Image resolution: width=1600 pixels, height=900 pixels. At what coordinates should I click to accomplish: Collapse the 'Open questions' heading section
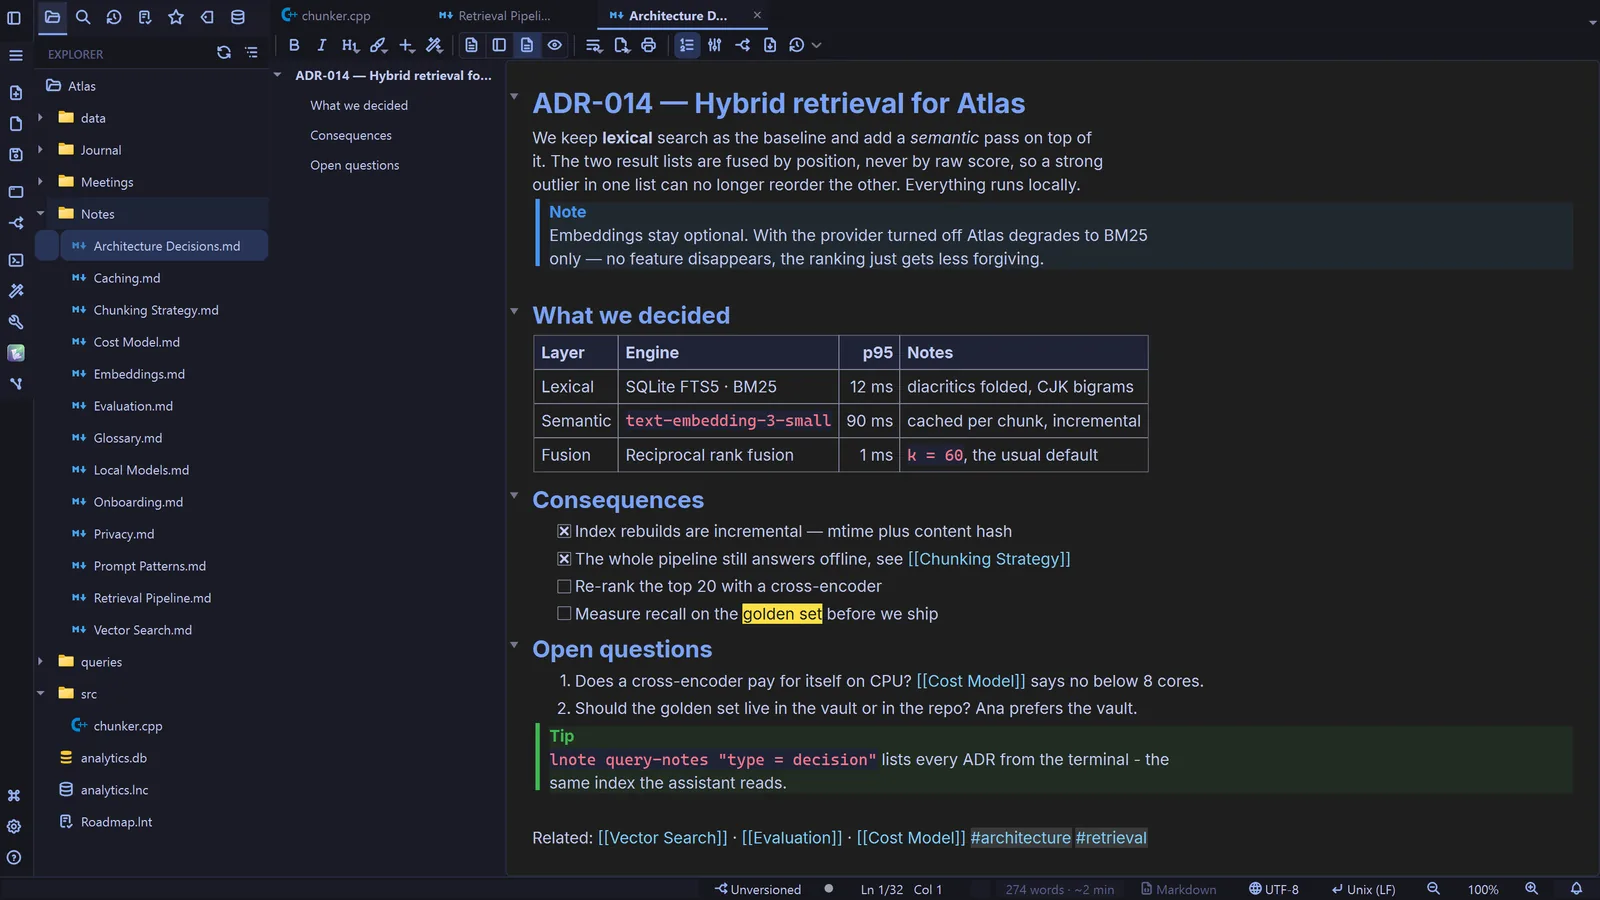[514, 646]
